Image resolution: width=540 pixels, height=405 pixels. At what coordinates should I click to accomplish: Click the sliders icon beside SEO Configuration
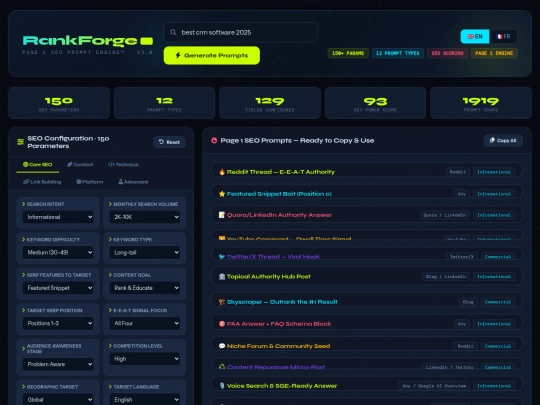point(20,142)
